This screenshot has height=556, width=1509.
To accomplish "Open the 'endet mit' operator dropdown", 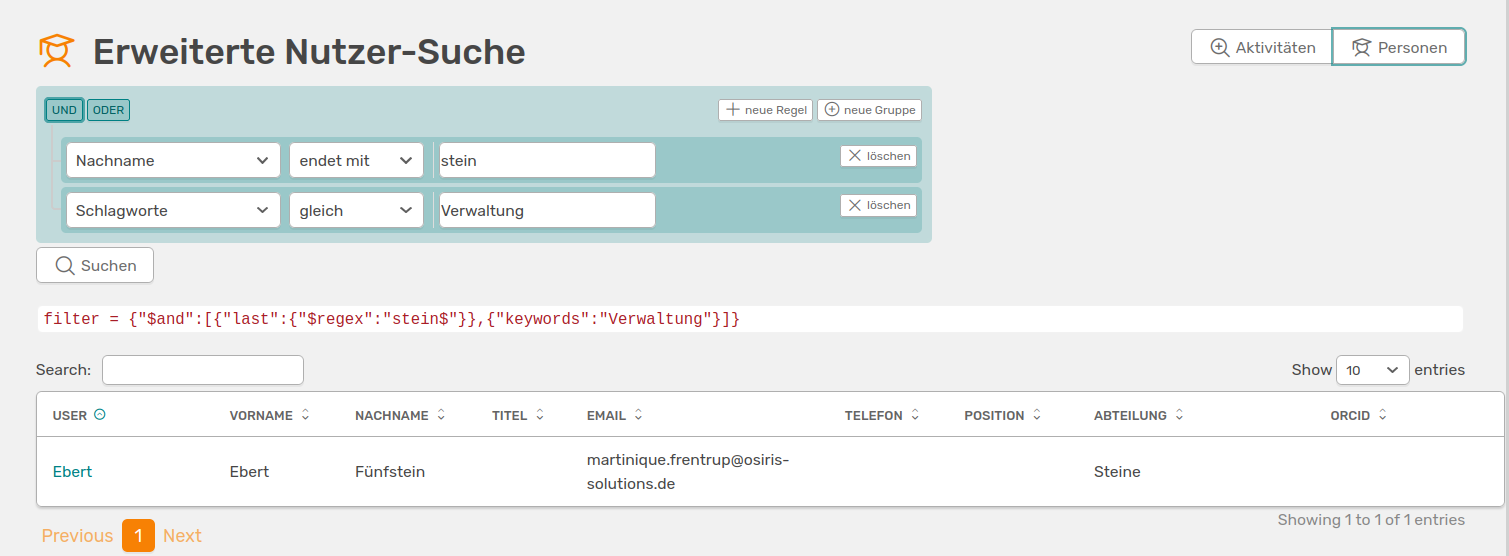I will [356, 160].
